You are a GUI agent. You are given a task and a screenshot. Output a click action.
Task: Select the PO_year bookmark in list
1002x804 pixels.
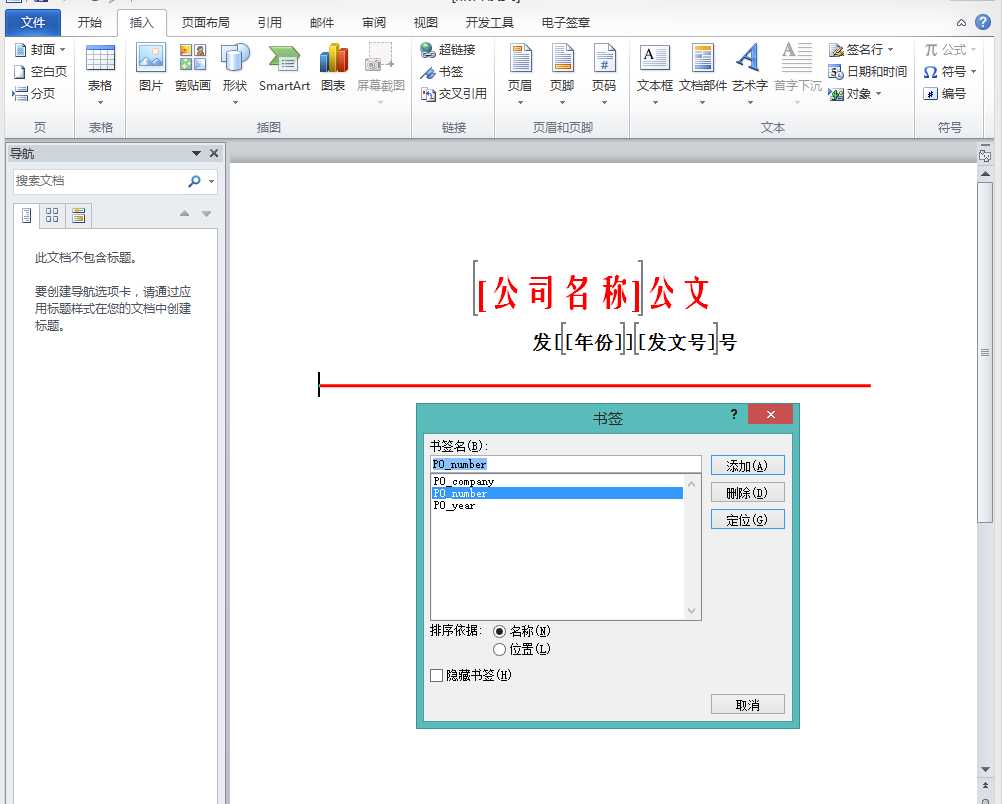point(557,506)
